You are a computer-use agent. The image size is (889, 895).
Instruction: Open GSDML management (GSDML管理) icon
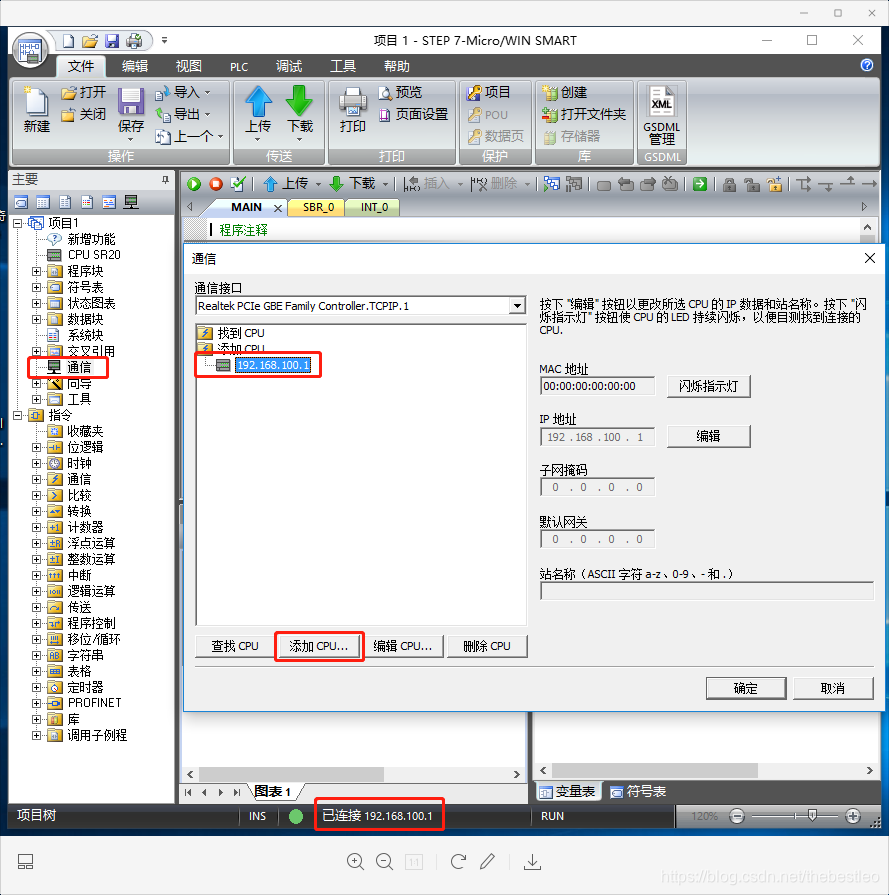662,101
